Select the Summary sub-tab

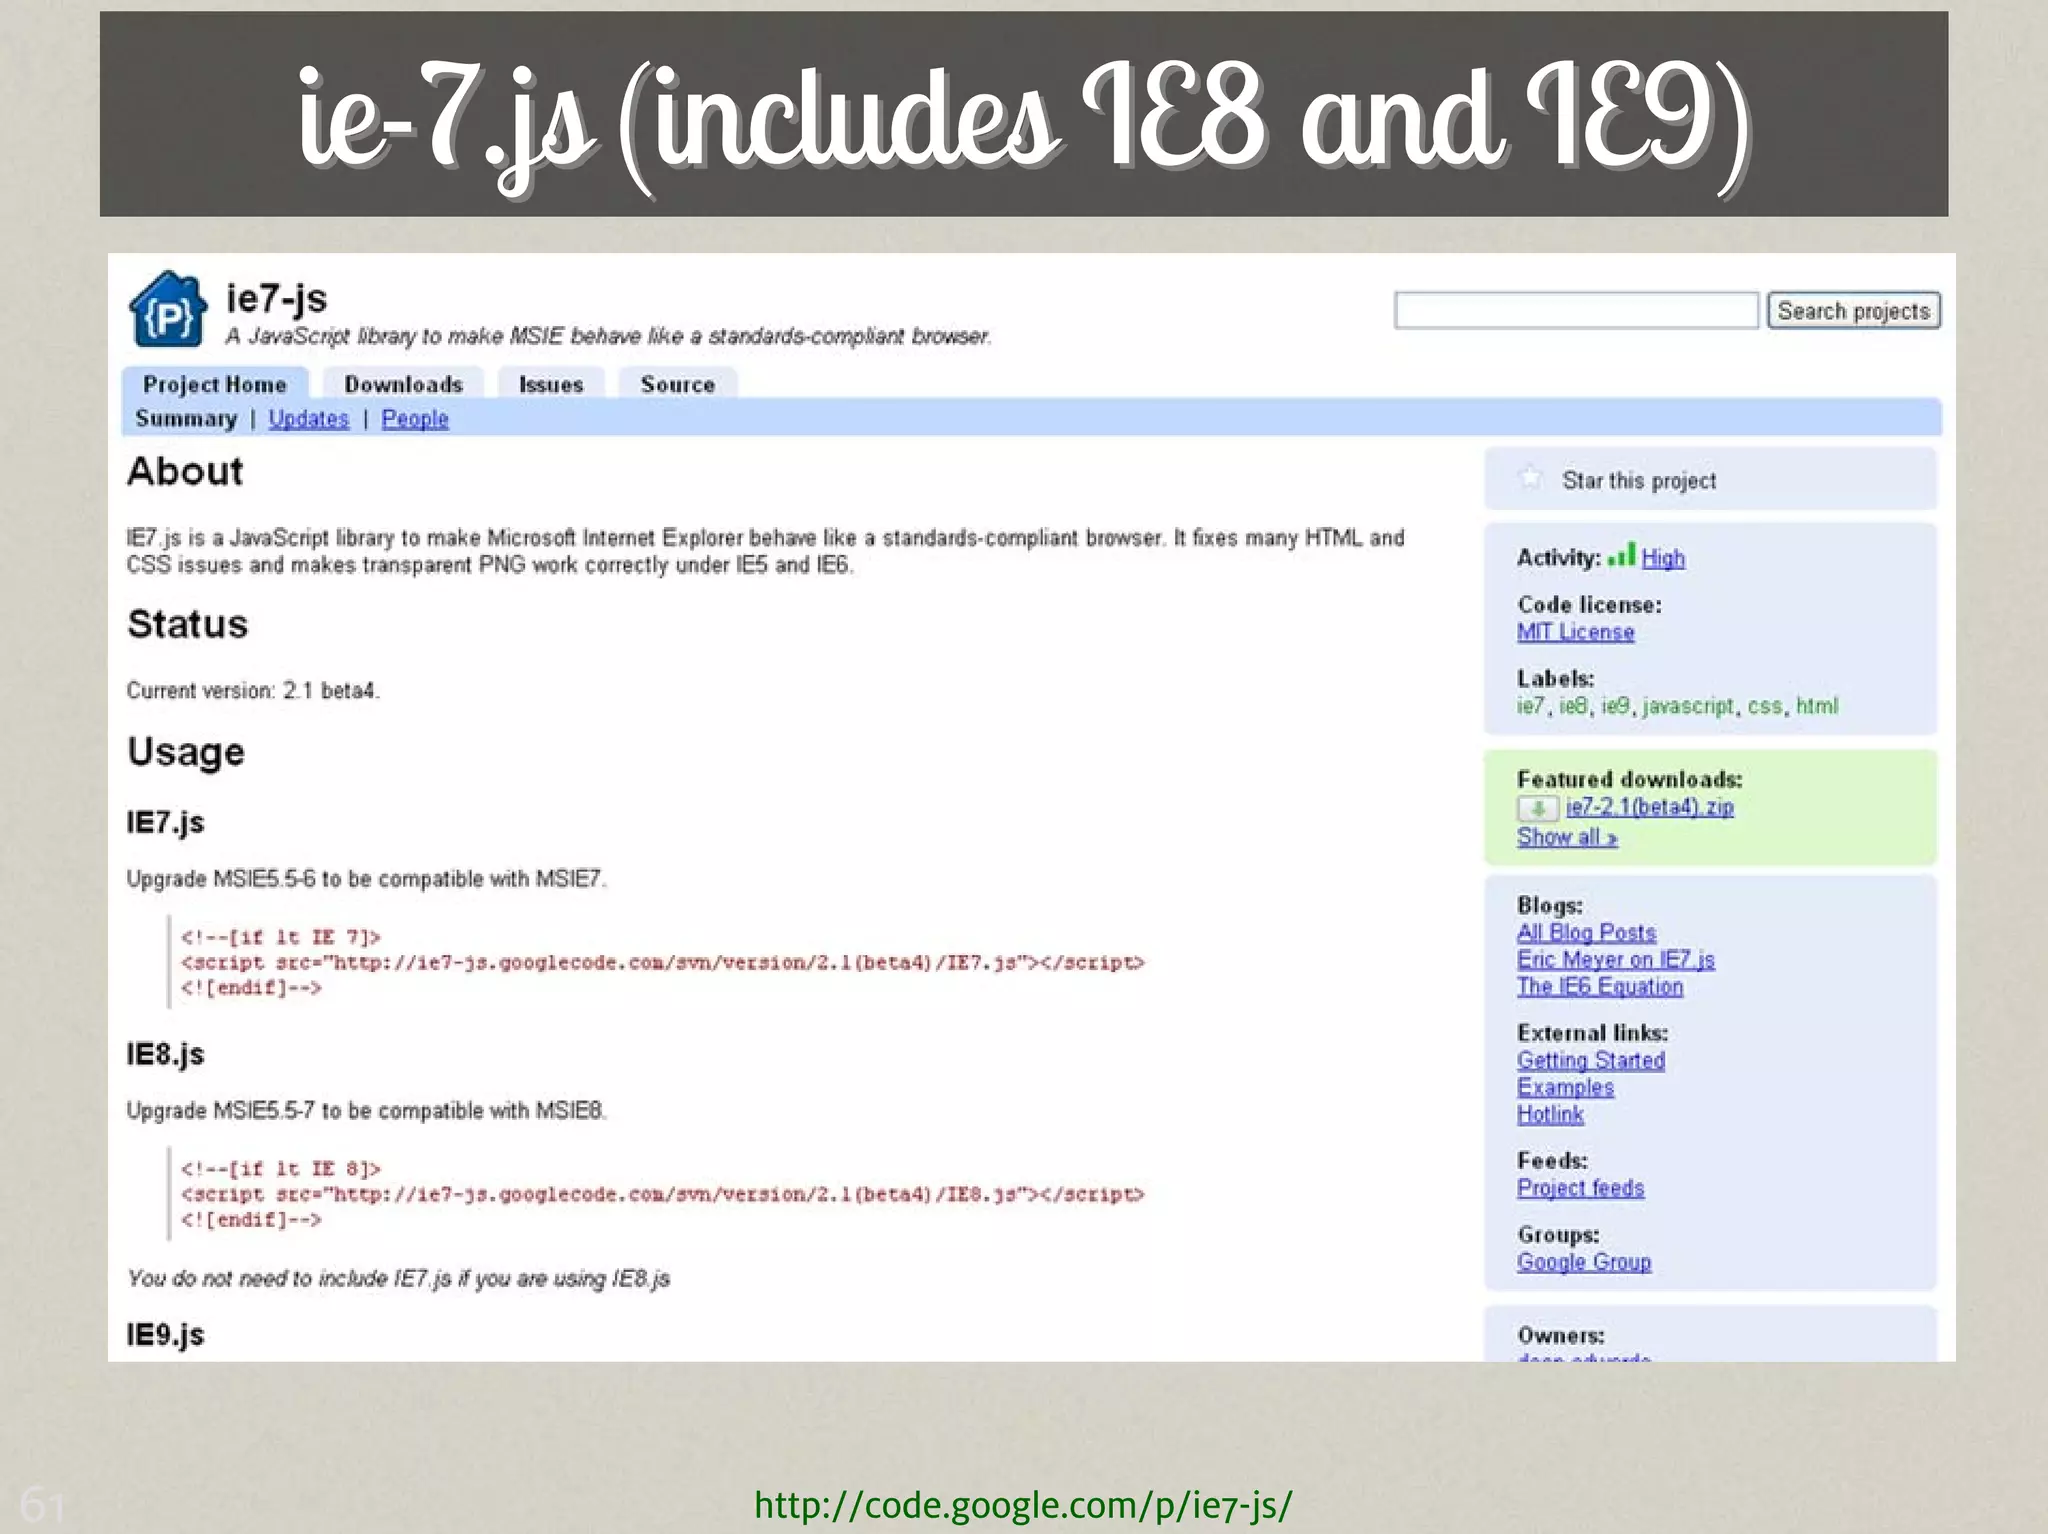(186, 419)
